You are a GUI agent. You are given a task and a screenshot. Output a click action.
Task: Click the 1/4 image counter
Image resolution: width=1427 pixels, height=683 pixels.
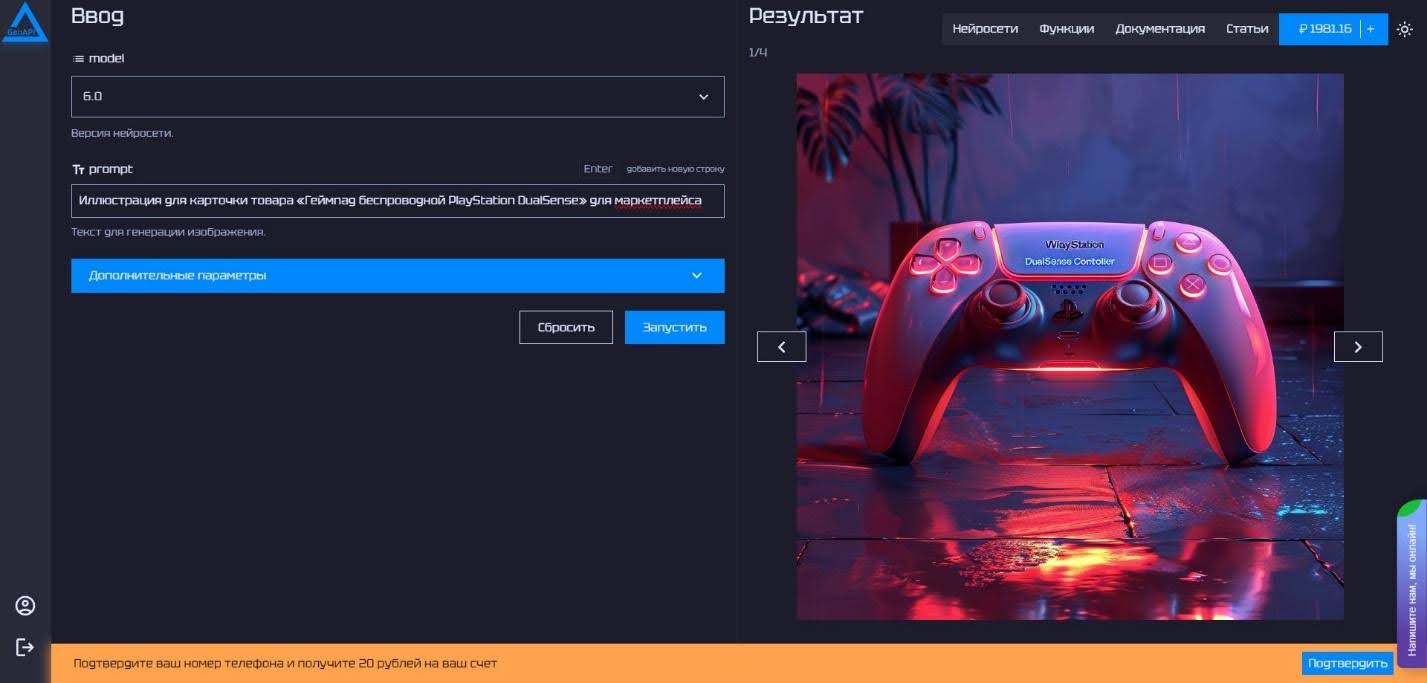click(x=758, y=52)
